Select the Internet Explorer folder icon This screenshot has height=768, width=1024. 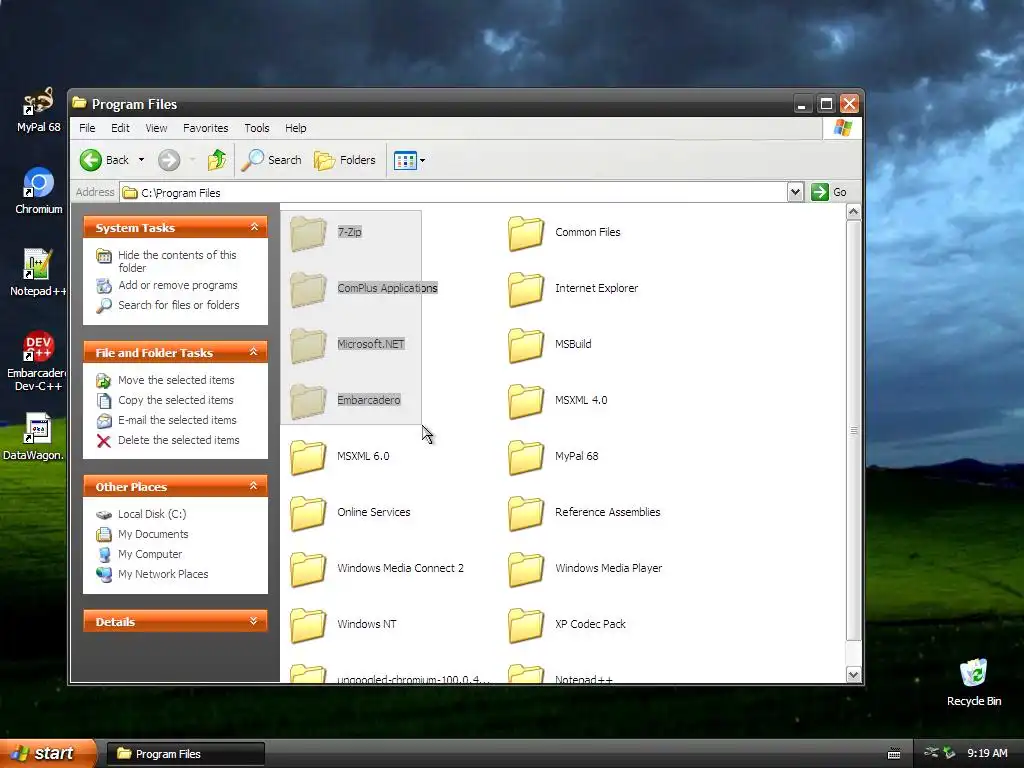[x=526, y=289]
